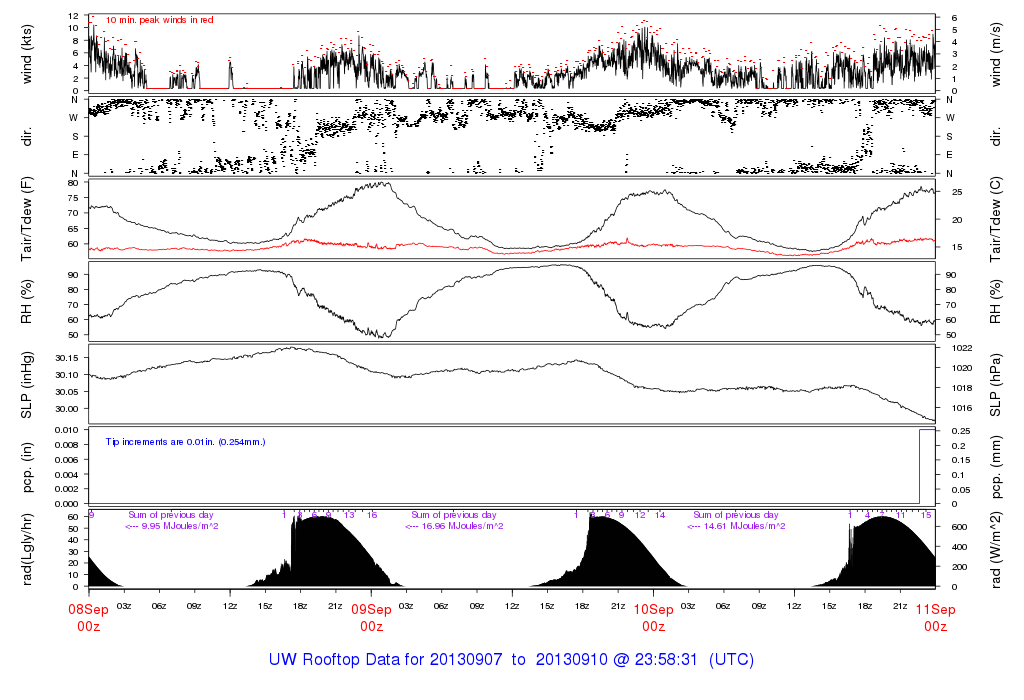Click the '12' value on wind kts axis
The width and height of the screenshot is (1024, 700).
(73, 16)
